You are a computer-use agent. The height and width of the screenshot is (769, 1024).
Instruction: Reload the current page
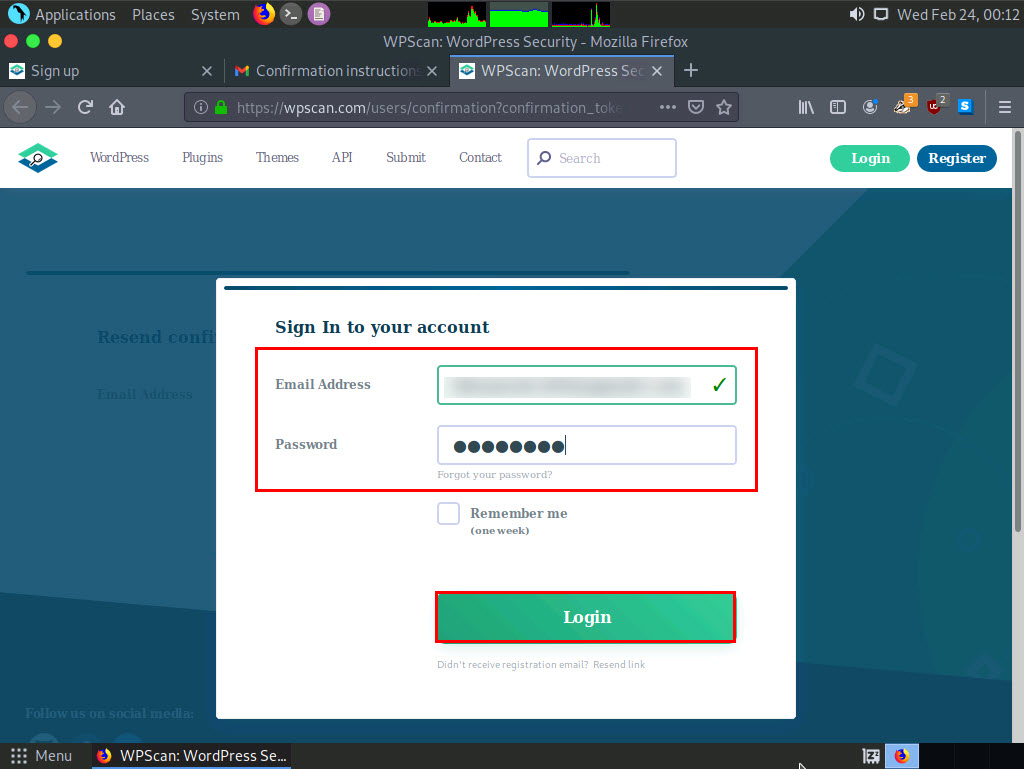85,107
